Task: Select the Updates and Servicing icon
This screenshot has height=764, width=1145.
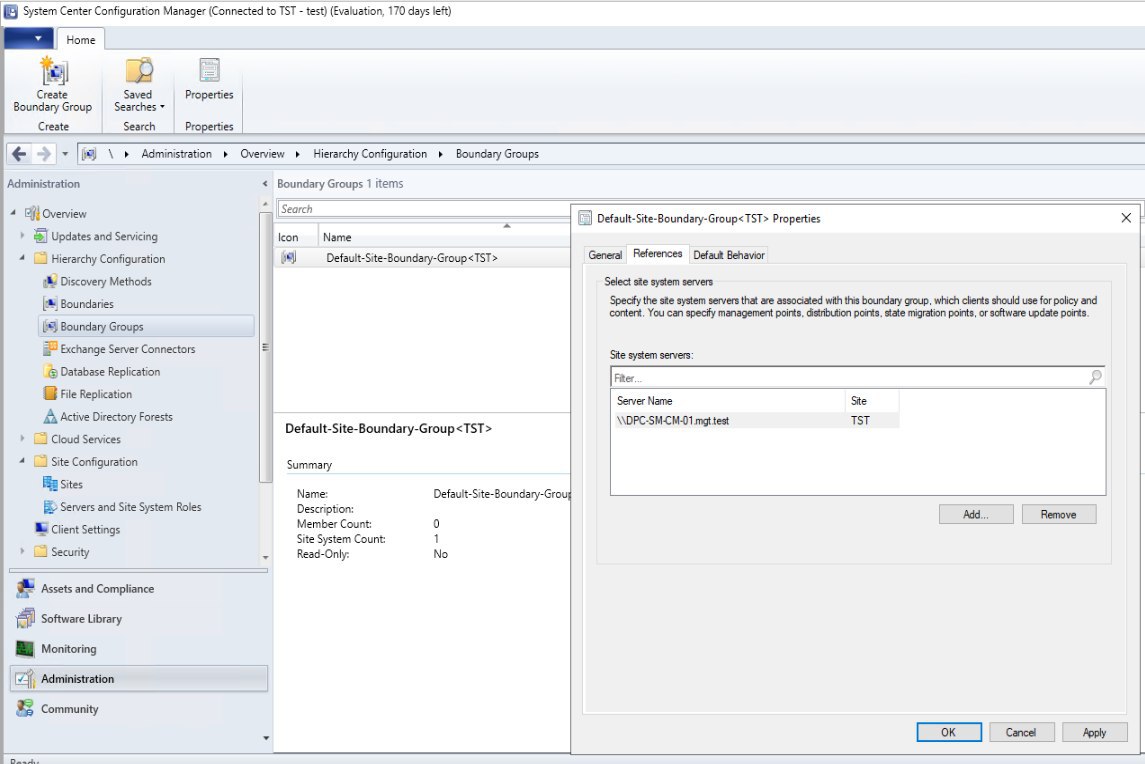Action: tap(41, 236)
